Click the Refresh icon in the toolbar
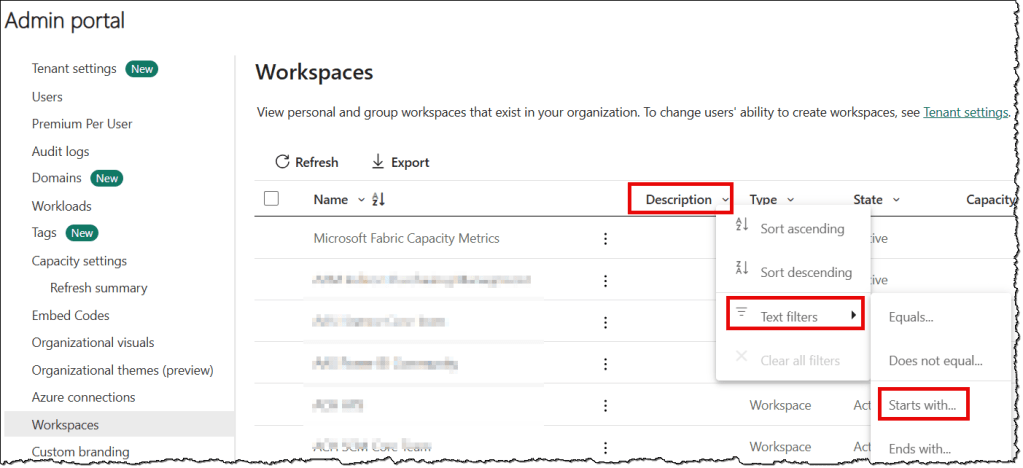 tap(282, 162)
